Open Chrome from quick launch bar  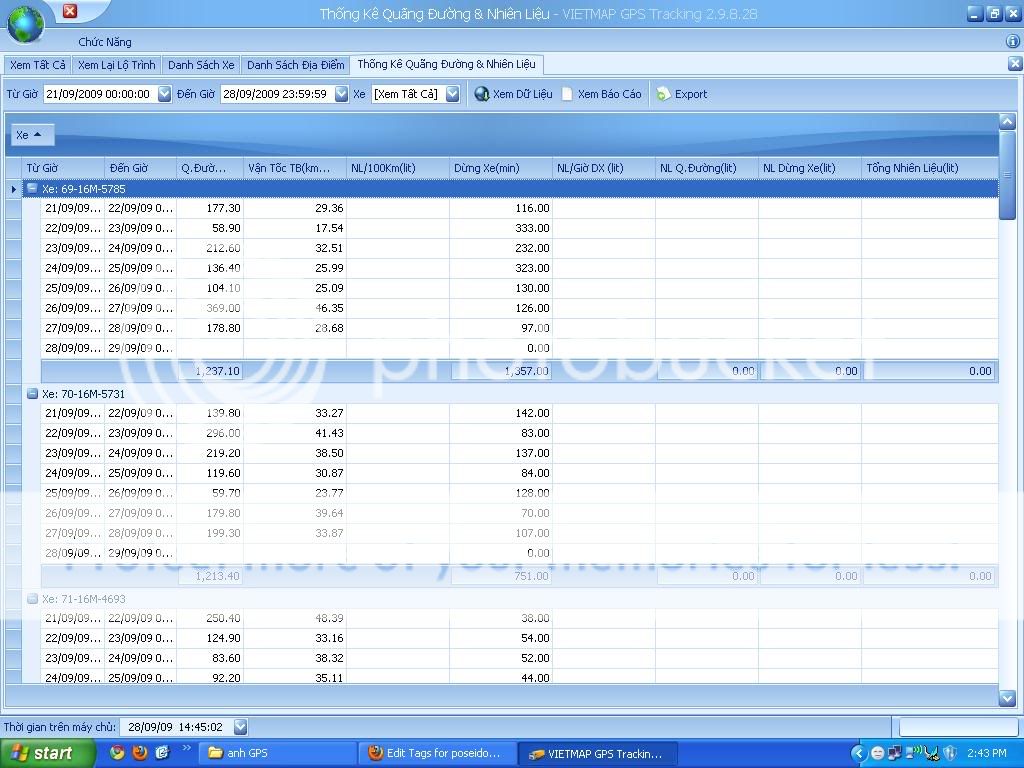click(117, 753)
